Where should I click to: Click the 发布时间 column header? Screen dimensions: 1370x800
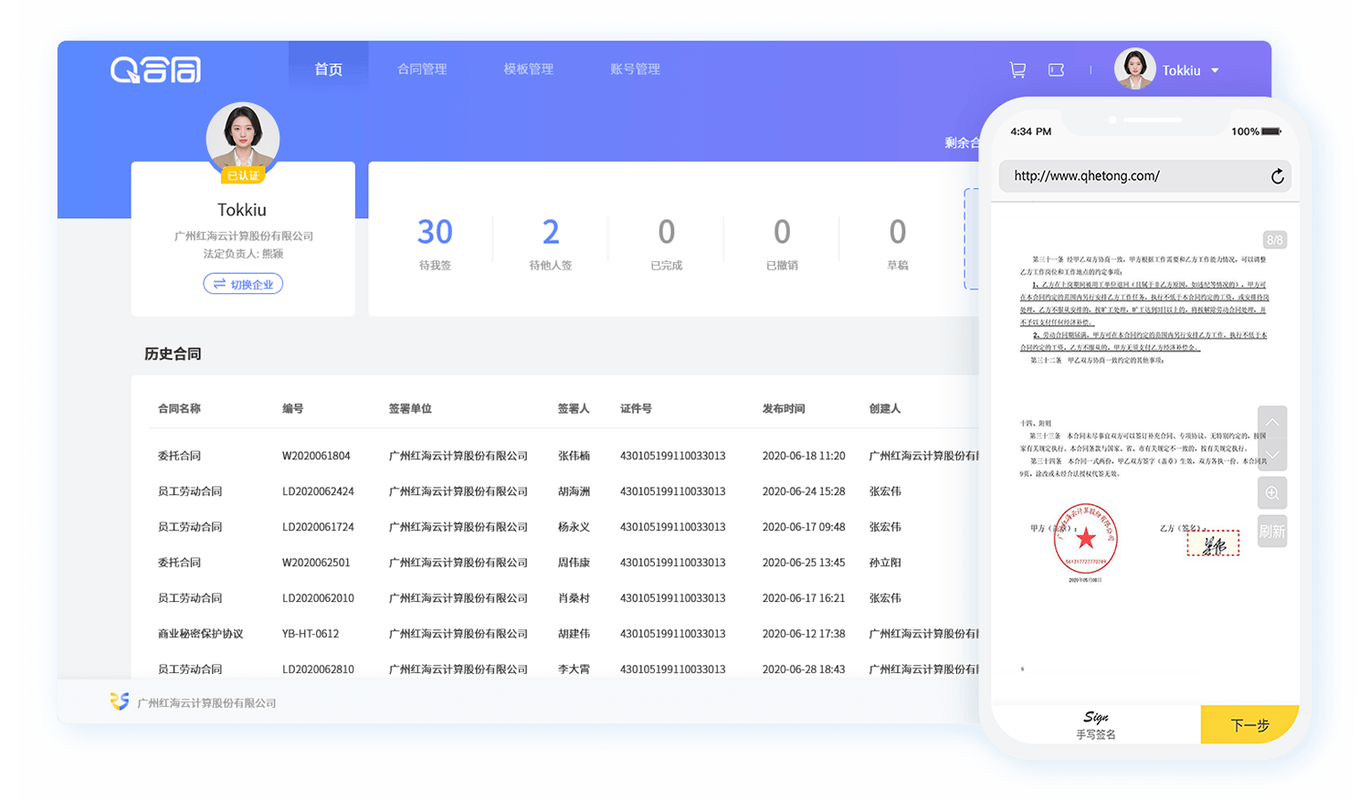[783, 409]
